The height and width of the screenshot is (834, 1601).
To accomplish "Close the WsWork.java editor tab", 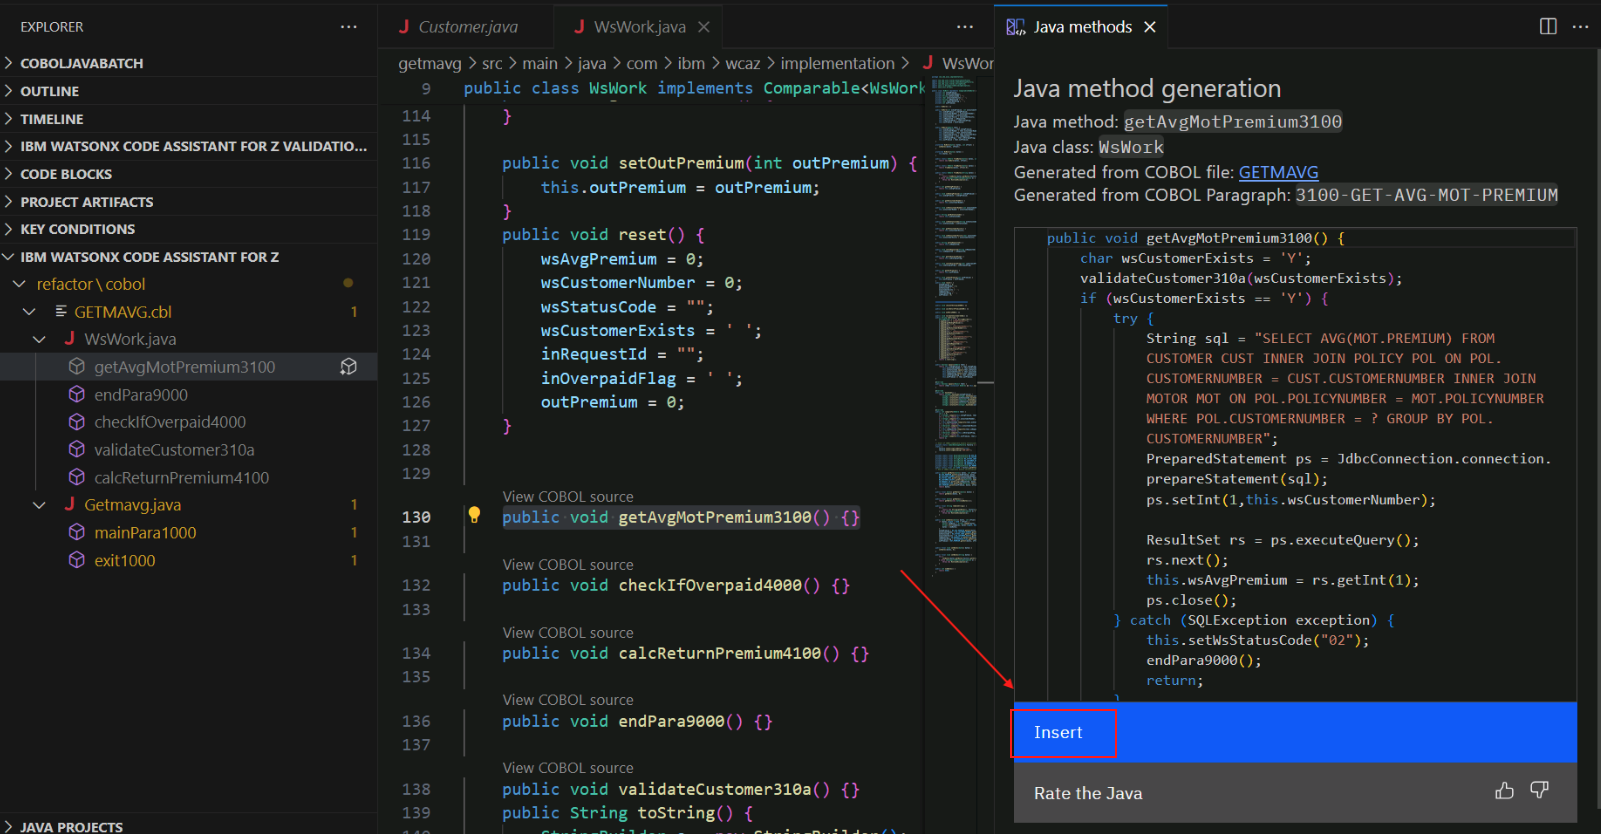I will point(704,27).
